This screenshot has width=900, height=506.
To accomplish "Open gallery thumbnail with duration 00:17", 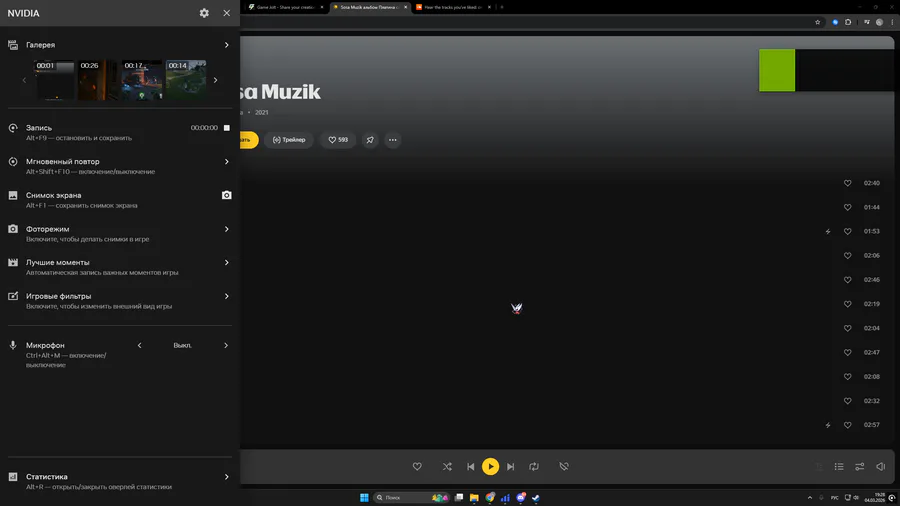I will [142, 80].
